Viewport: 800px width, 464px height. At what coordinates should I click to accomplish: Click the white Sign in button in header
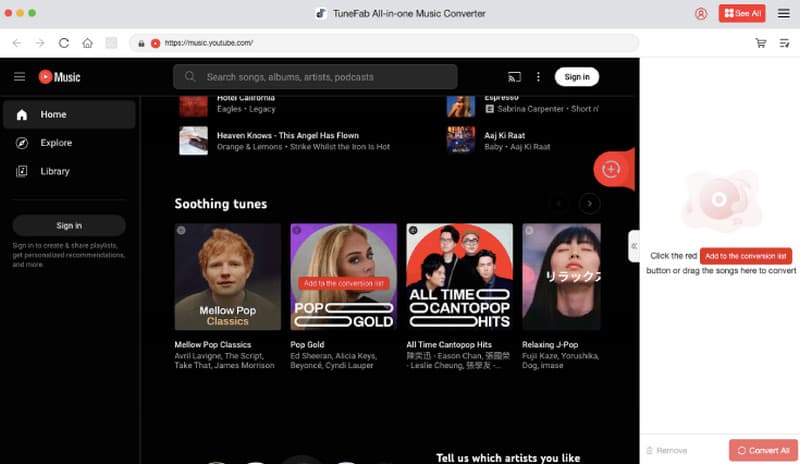click(x=577, y=77)
